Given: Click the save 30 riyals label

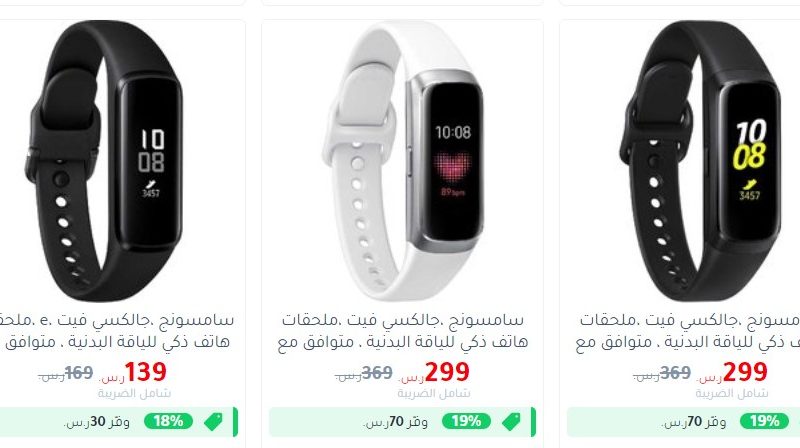Looking at the screenshot, I should pyautogui.click(x=97, y=422).
